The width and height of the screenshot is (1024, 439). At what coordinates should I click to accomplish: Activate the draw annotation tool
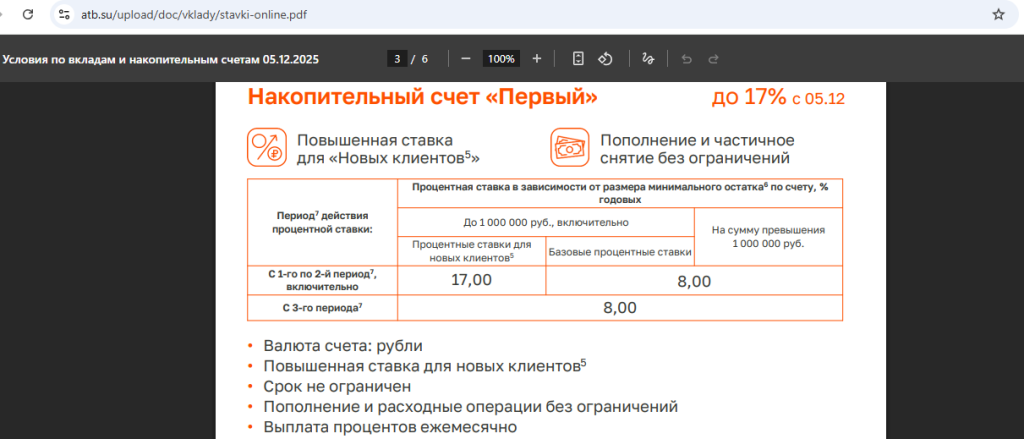click(x=648, y=59)
